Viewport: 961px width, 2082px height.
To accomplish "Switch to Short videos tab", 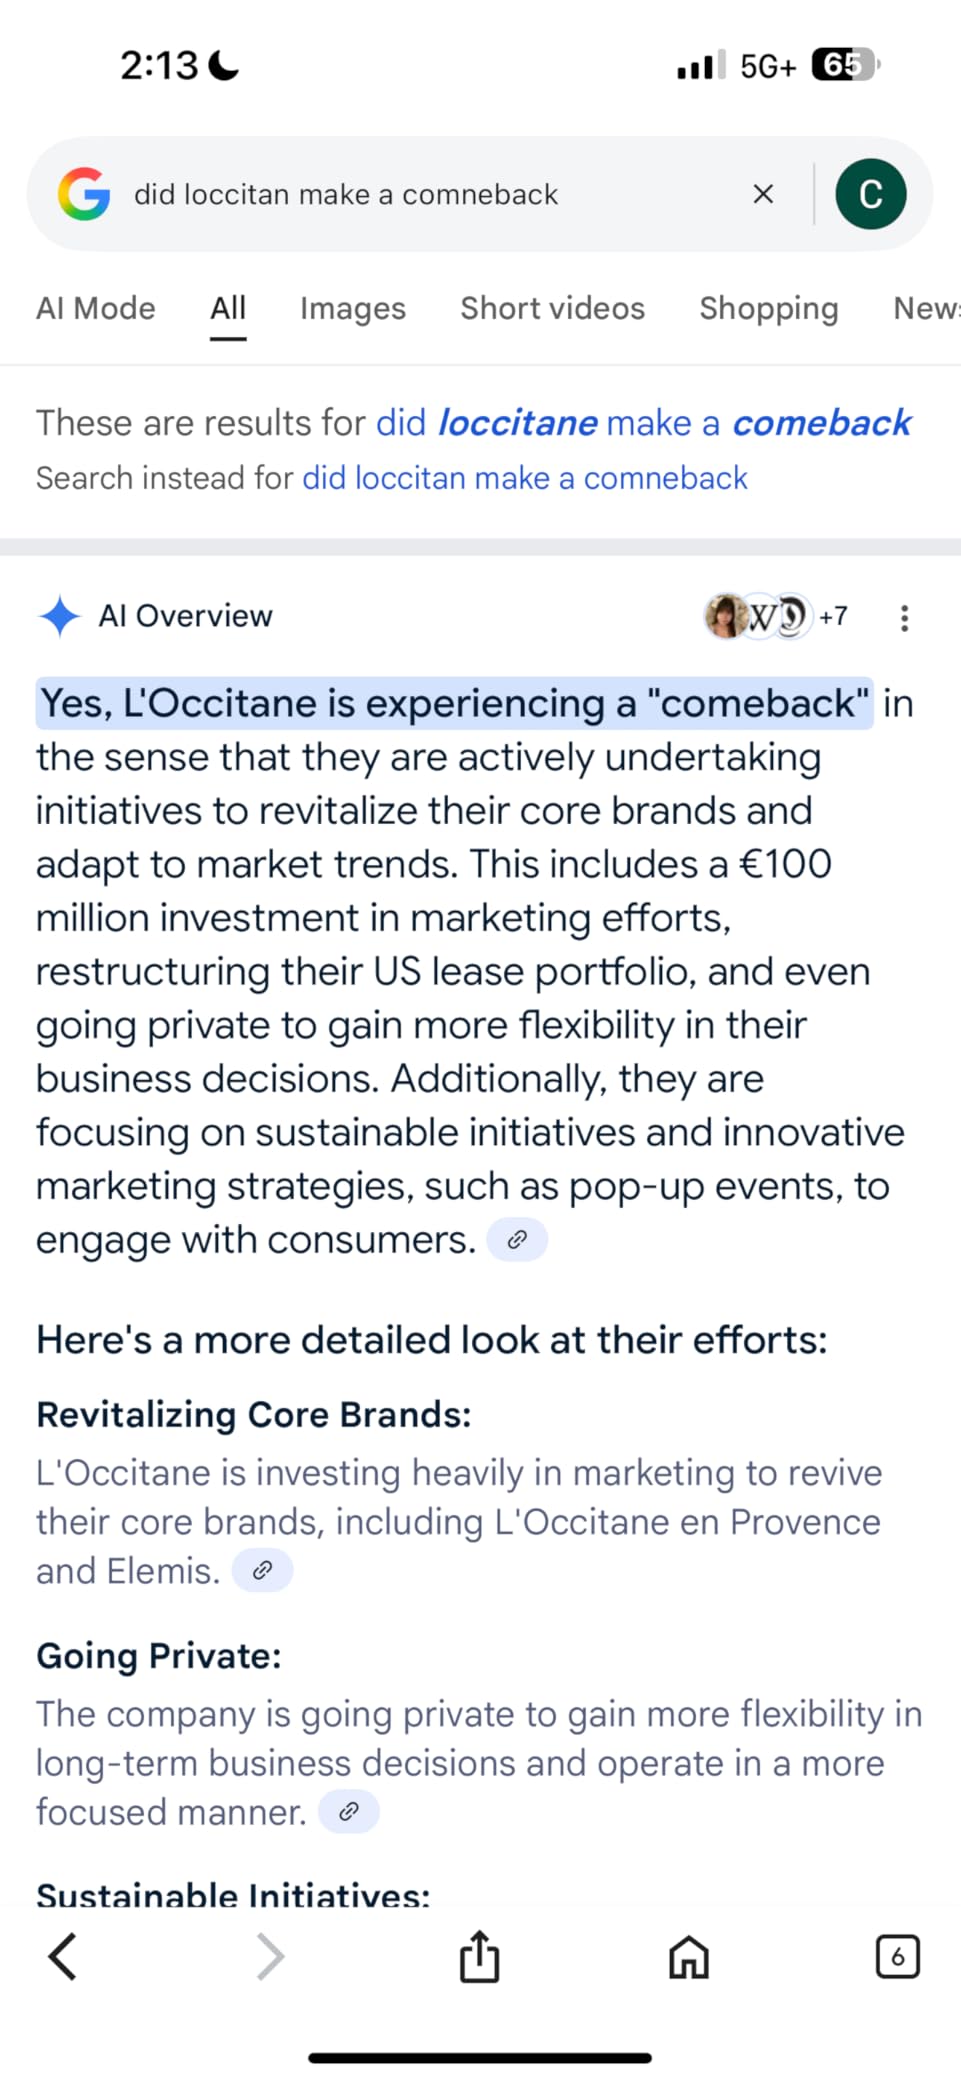I will coord(552,308).
